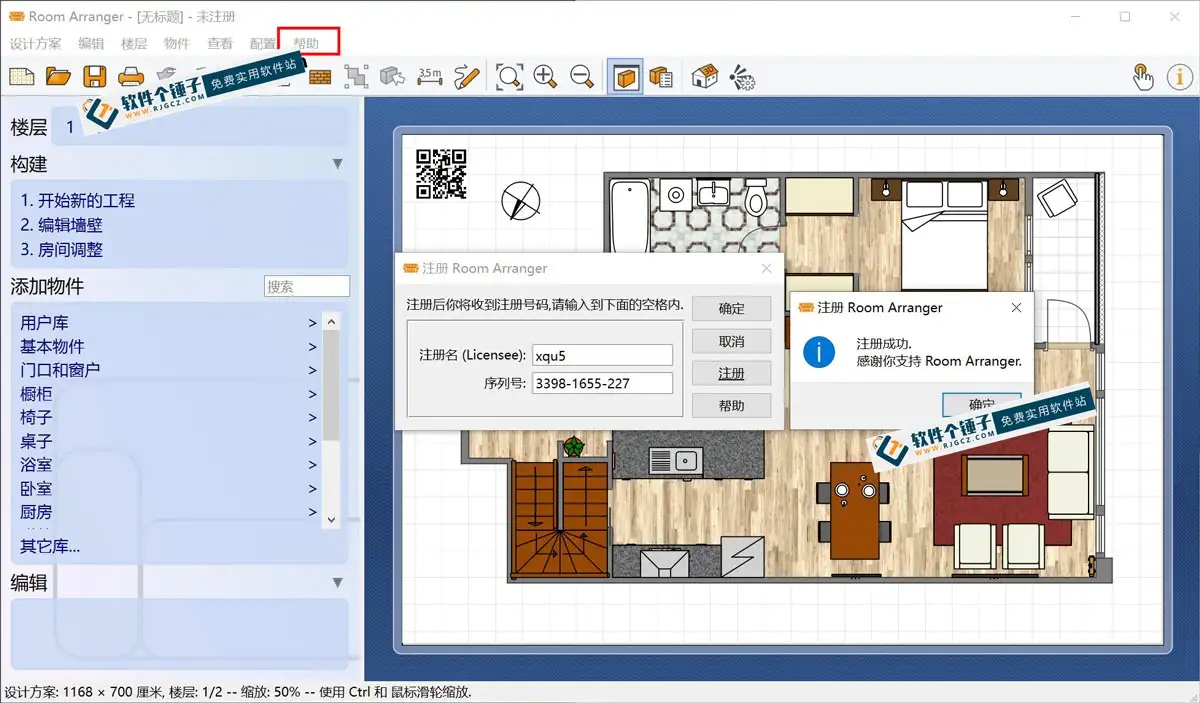Expand the 用户库 category arrow
Viewport: 1200px width, 703px height.
click(x=313, y=323)
